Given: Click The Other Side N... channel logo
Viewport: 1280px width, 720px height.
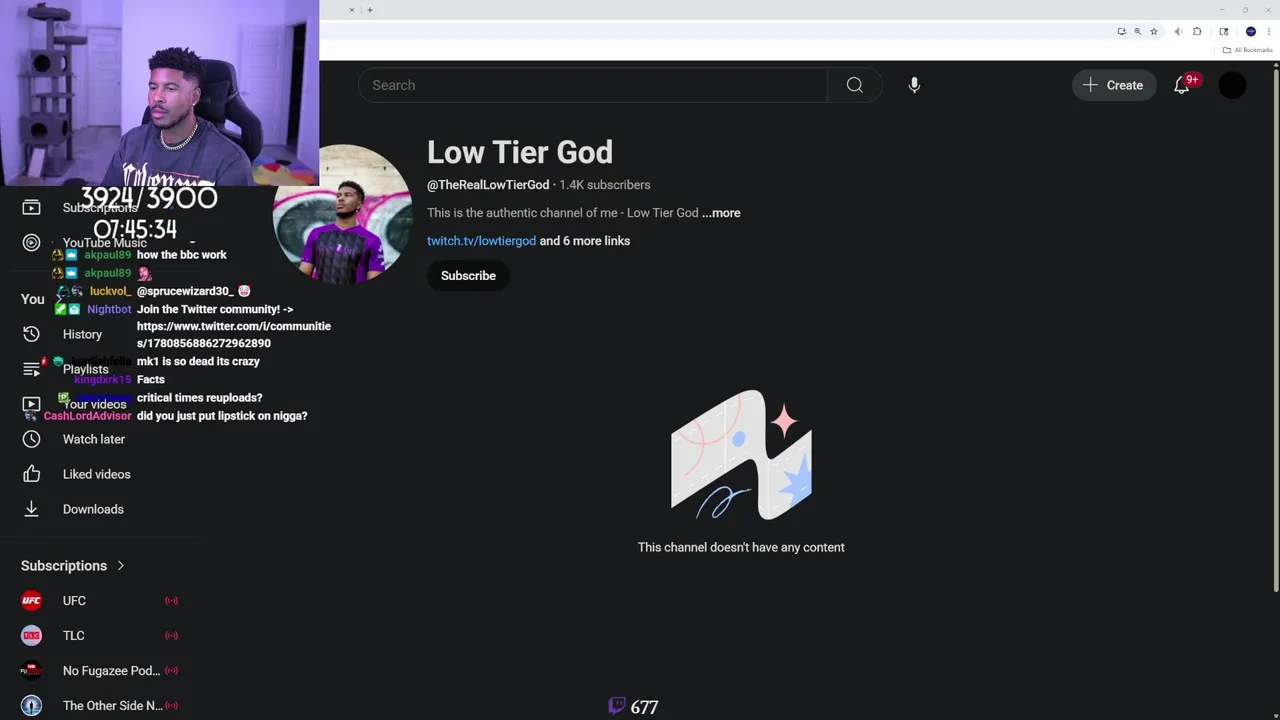Looking at the screenshot, I should [x=31, y=706].
